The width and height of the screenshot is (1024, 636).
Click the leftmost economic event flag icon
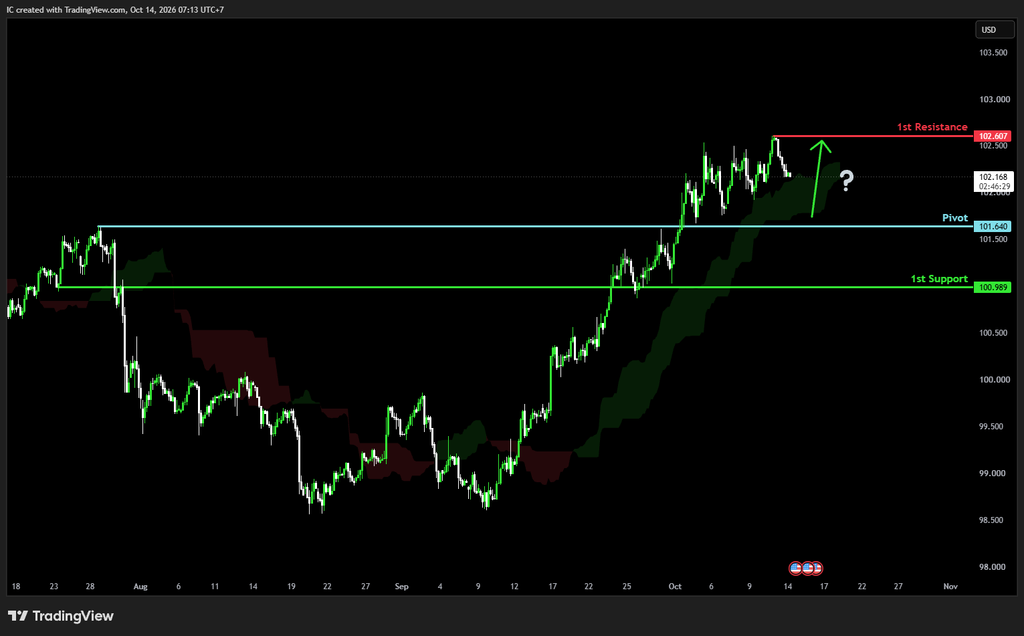pyautogui.click(x=795, y=568)
